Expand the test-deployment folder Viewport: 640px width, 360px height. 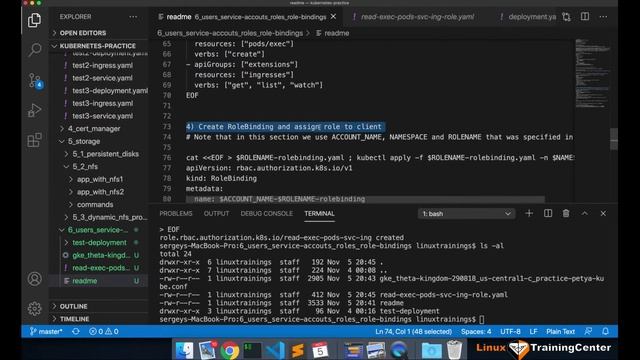coord(99,242)
